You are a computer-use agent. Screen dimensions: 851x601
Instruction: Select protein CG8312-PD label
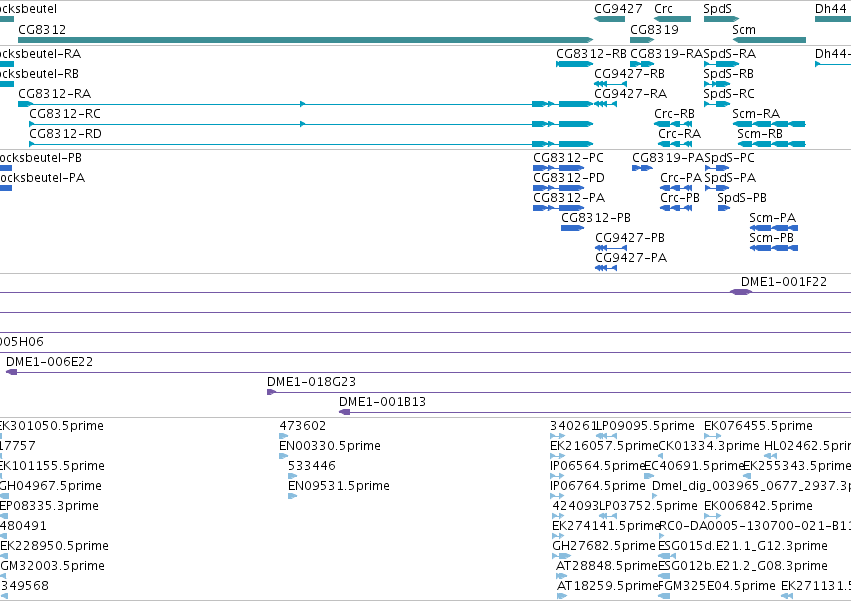tap(569, 178)
